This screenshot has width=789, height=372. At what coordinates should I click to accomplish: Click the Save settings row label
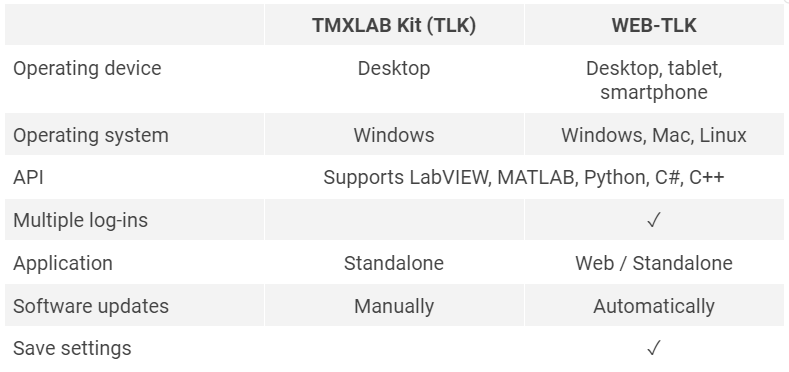pyautogui.click(x=72, y=348)
